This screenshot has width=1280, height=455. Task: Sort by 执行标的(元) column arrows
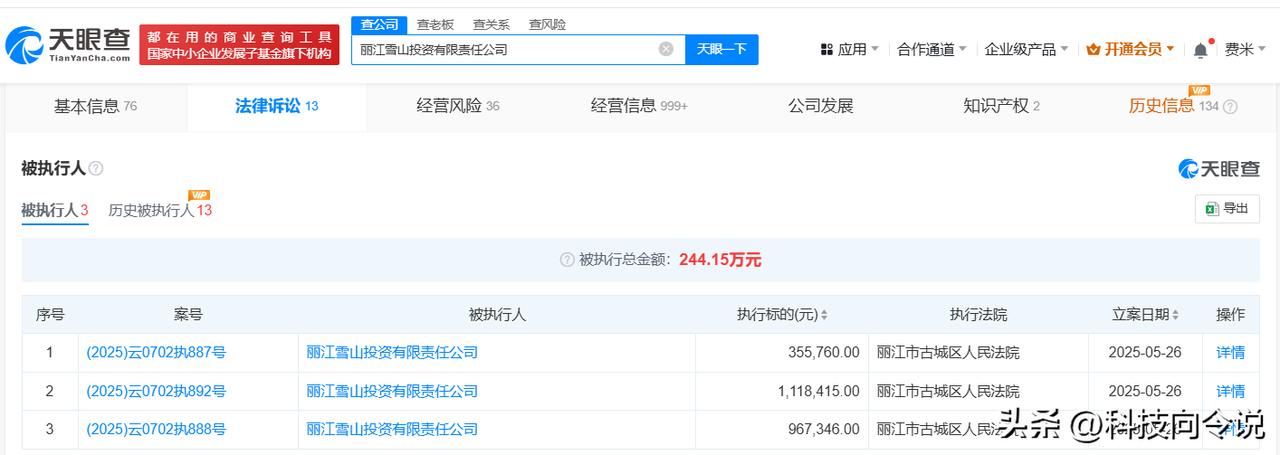(x=824, y=314)
